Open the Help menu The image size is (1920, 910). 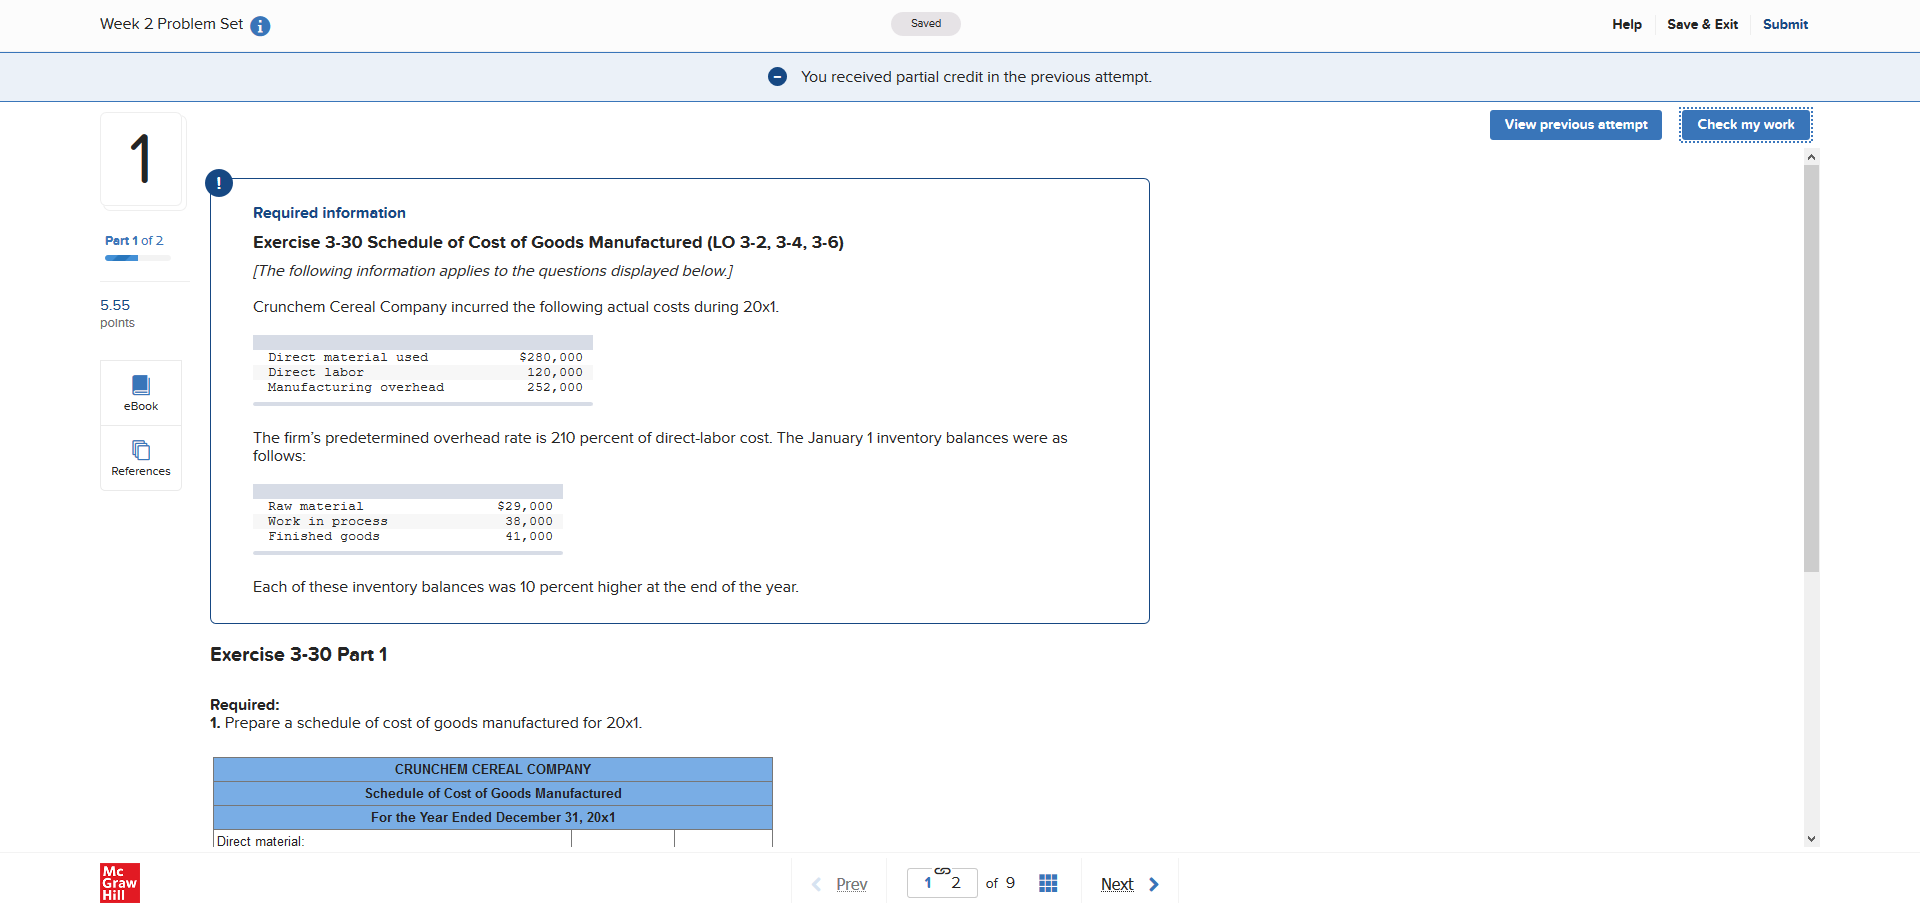pos(1627,24)
